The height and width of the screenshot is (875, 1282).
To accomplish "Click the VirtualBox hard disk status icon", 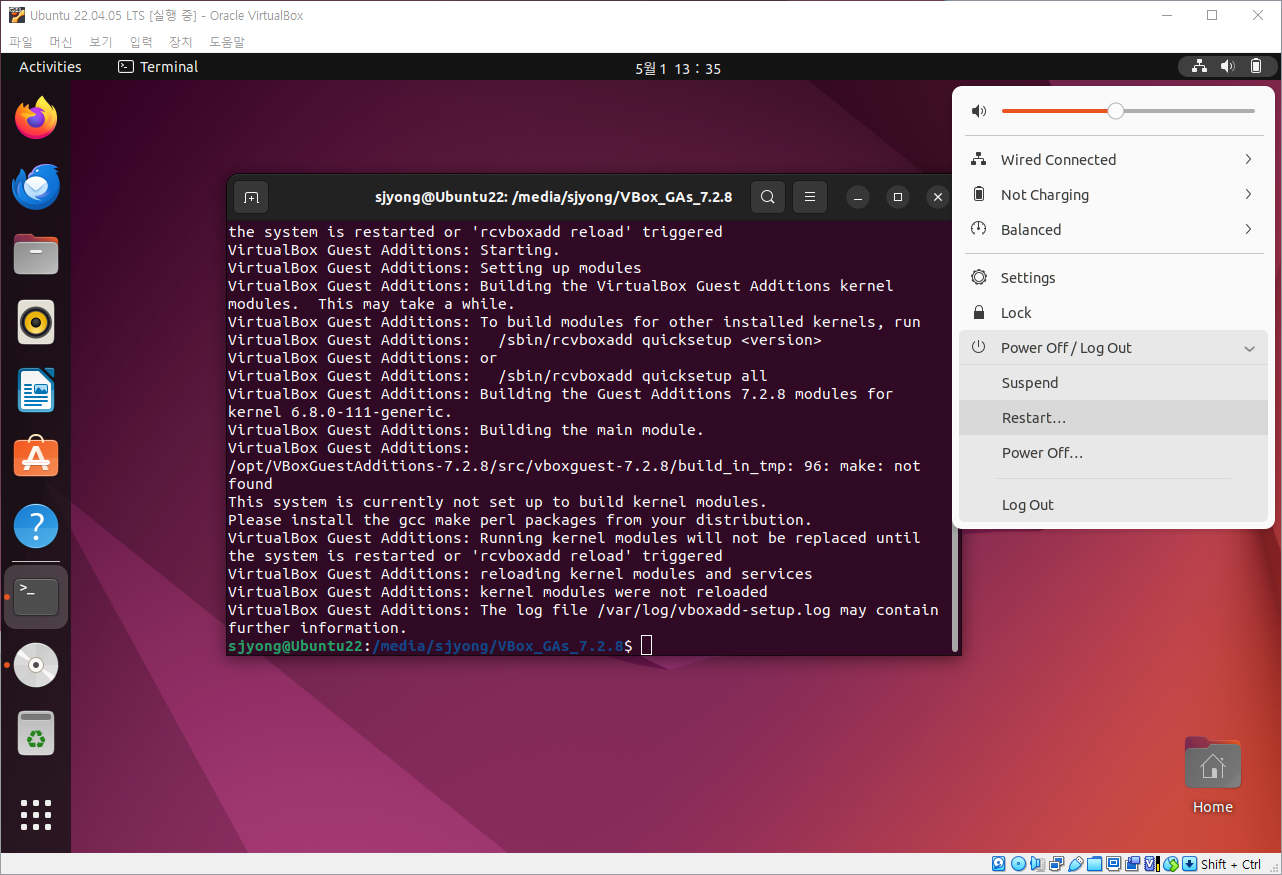I will 998,864.
